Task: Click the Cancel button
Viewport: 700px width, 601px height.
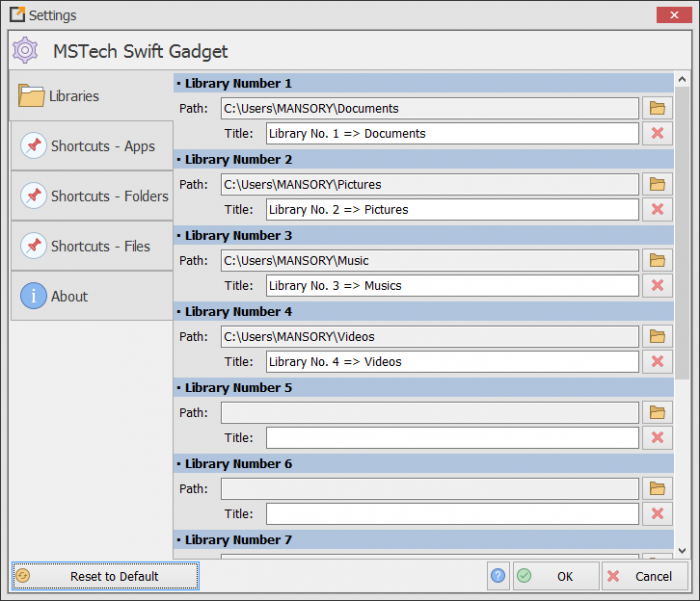Action: (x=641, y=576)
